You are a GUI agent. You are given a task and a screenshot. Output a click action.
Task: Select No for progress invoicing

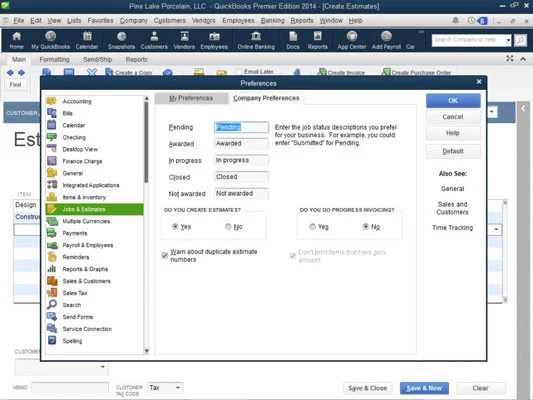tap(365, 226)
